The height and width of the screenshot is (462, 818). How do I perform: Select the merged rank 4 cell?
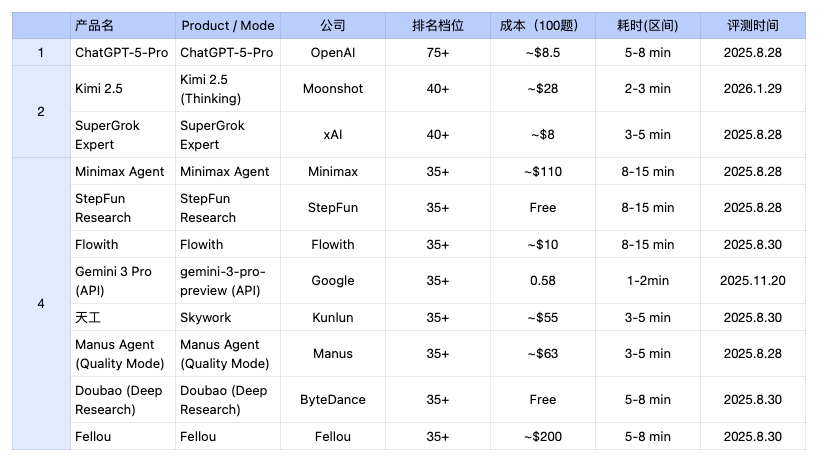pyautogui.click(x=41, y=303)
